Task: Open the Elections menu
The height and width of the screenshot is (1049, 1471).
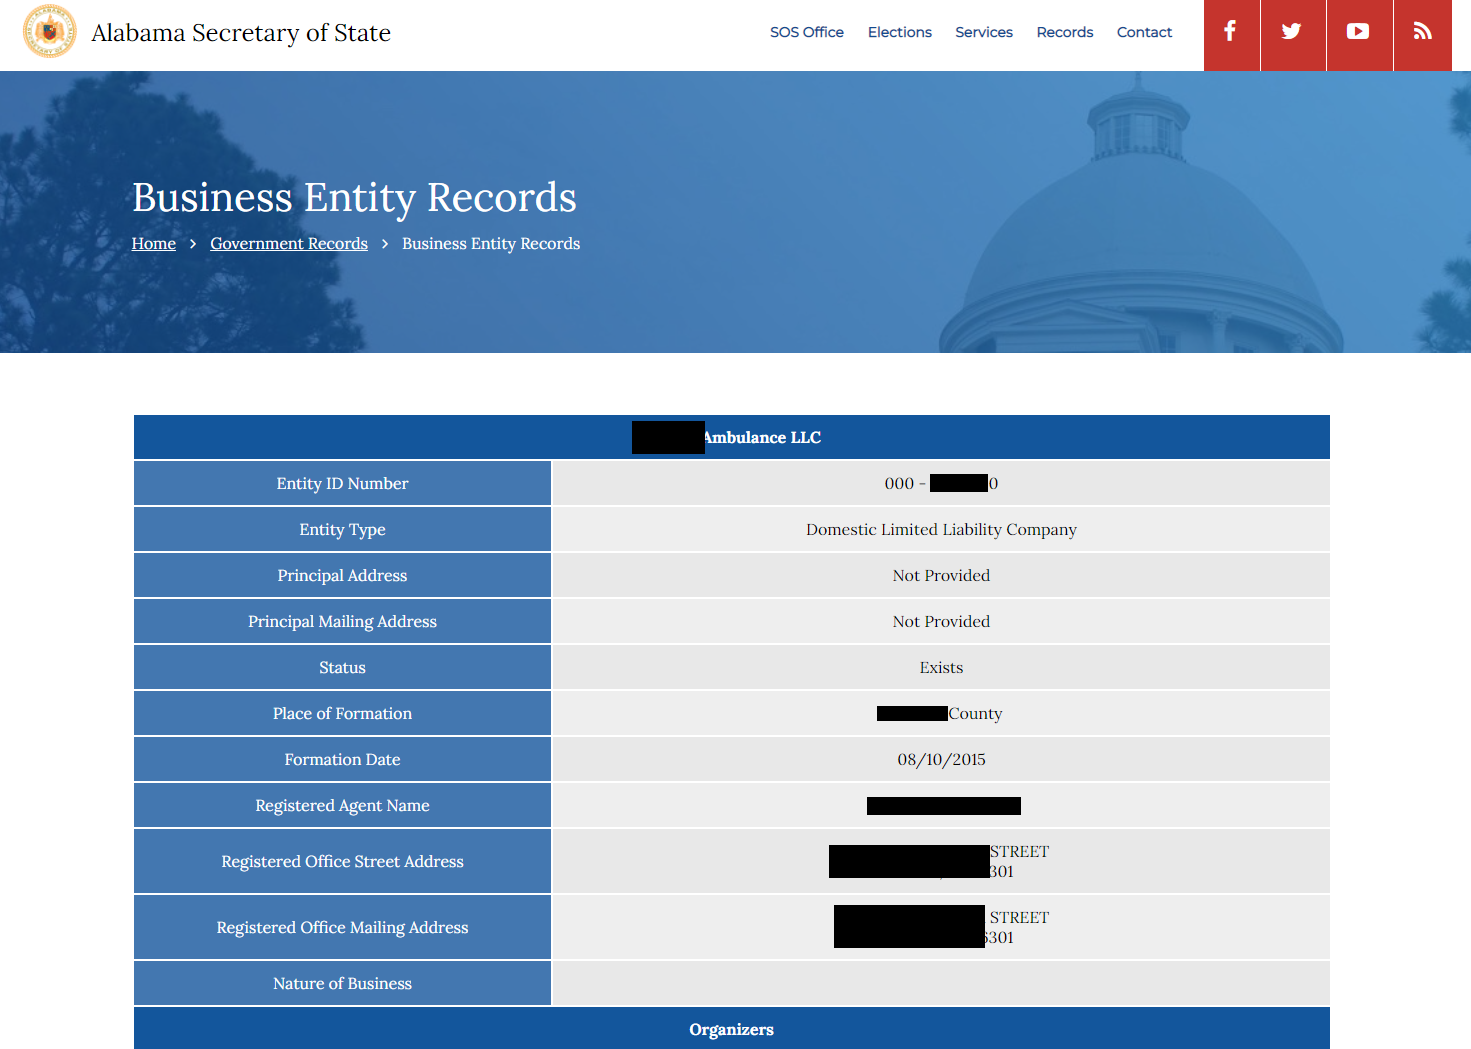Action: point(899,32)
